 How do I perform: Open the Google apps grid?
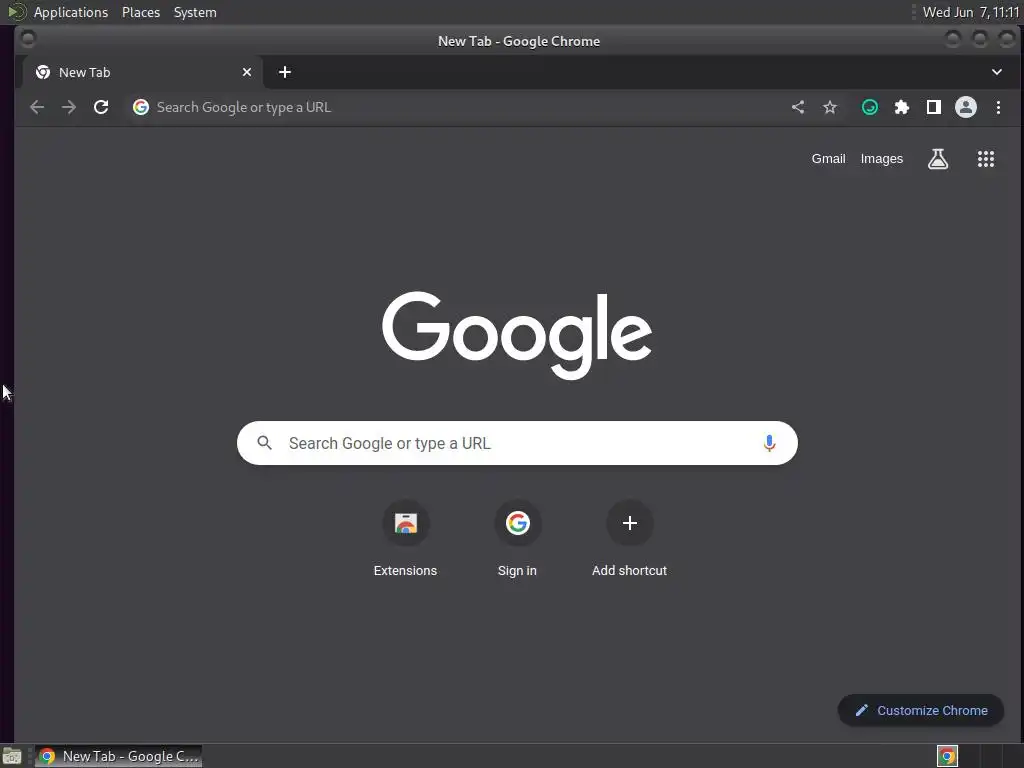tap(986, 159)
